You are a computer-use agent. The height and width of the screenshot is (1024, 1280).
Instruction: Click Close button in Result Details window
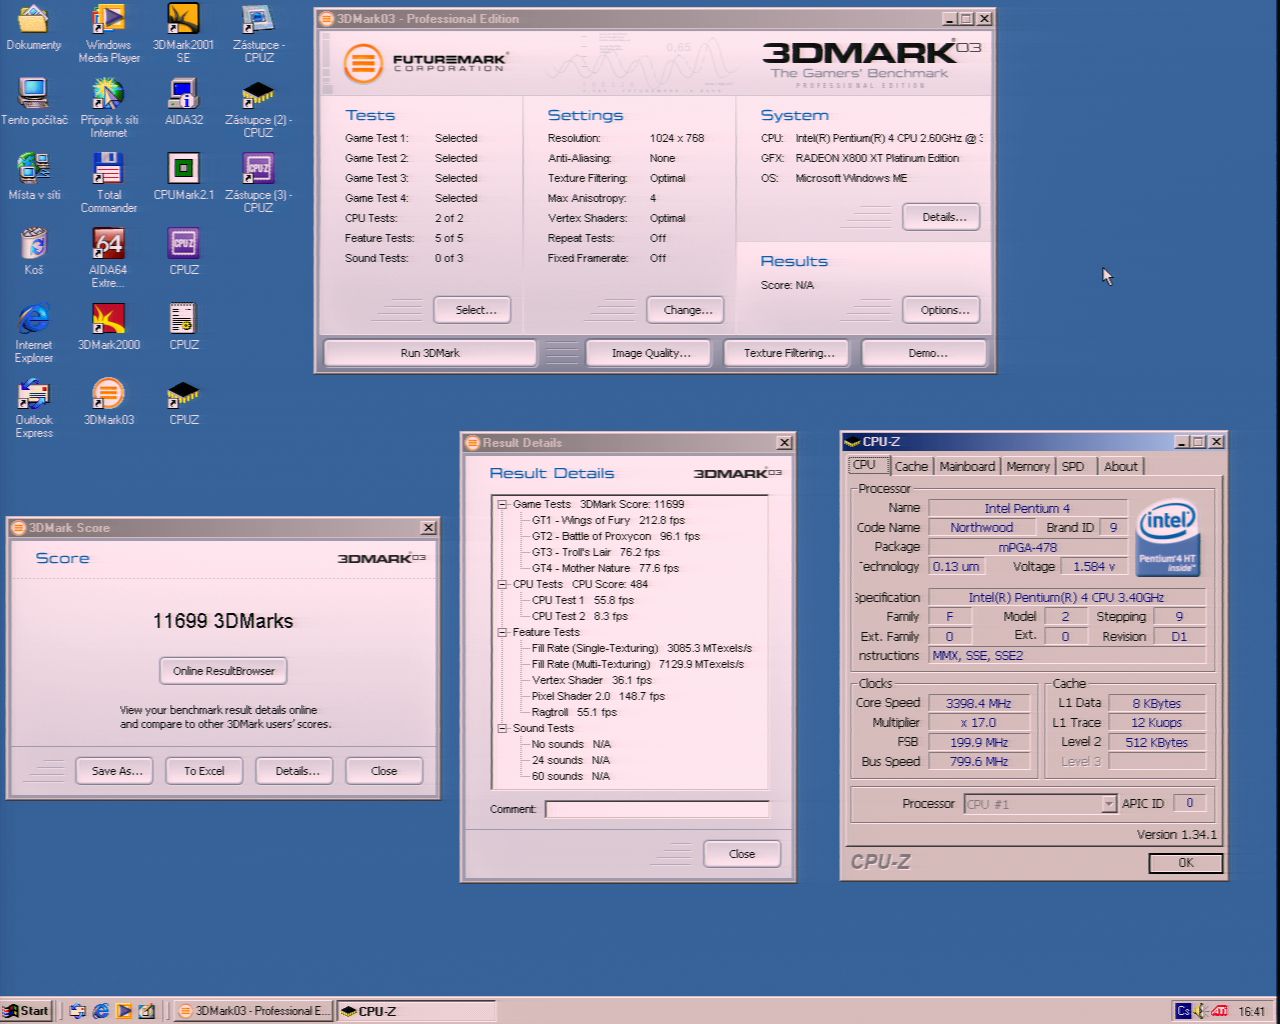tap(741, 854)
